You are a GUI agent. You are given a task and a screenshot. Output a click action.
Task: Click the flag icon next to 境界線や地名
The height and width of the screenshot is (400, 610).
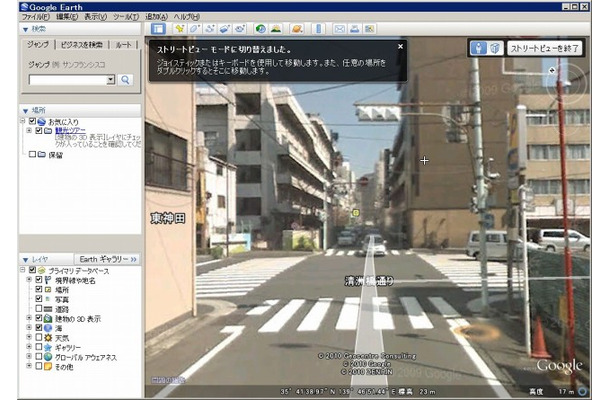[48, 280]
